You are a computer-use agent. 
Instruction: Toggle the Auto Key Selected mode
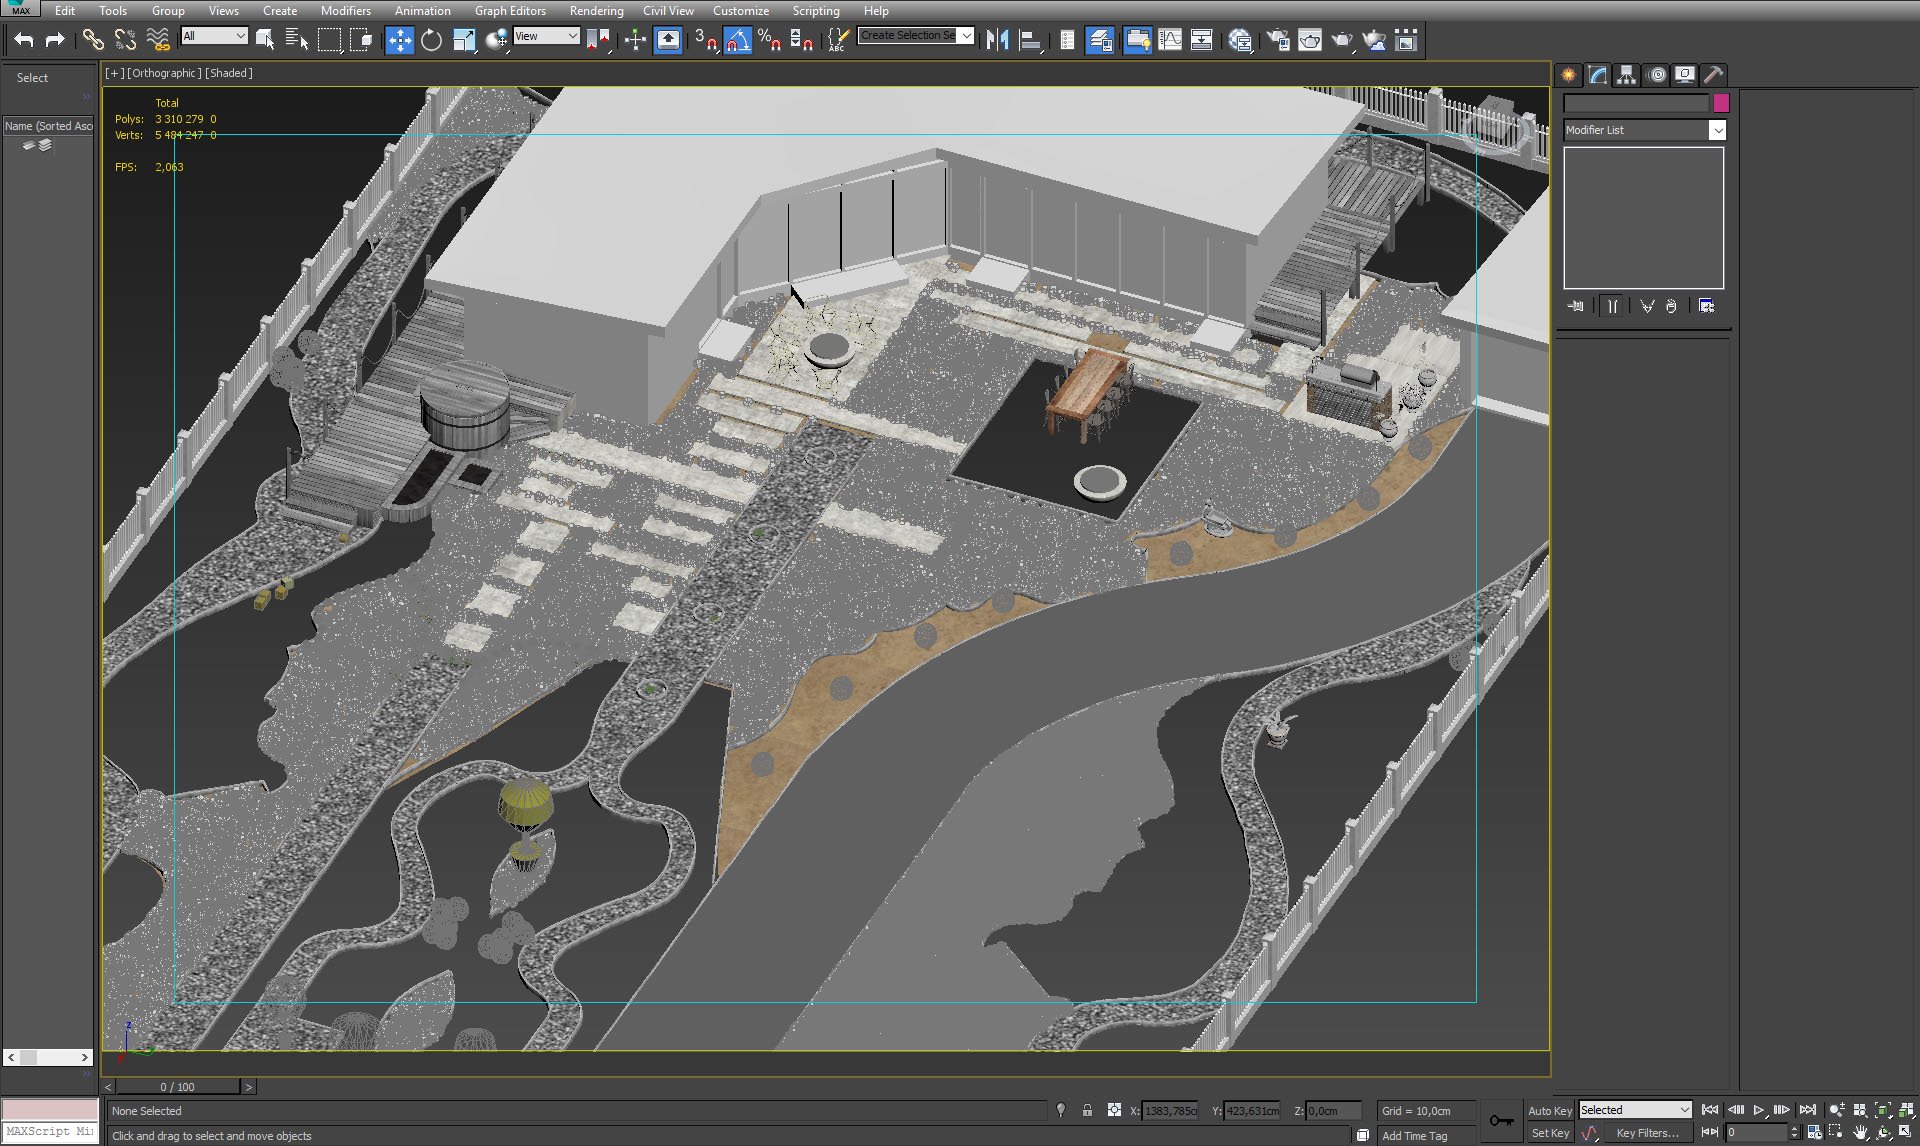click(x=1553, y=1109)
